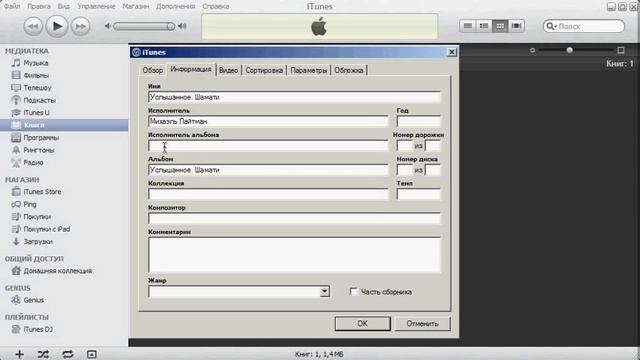
Task: Open the Дополнения menu
Action: (x=176, y=6)
